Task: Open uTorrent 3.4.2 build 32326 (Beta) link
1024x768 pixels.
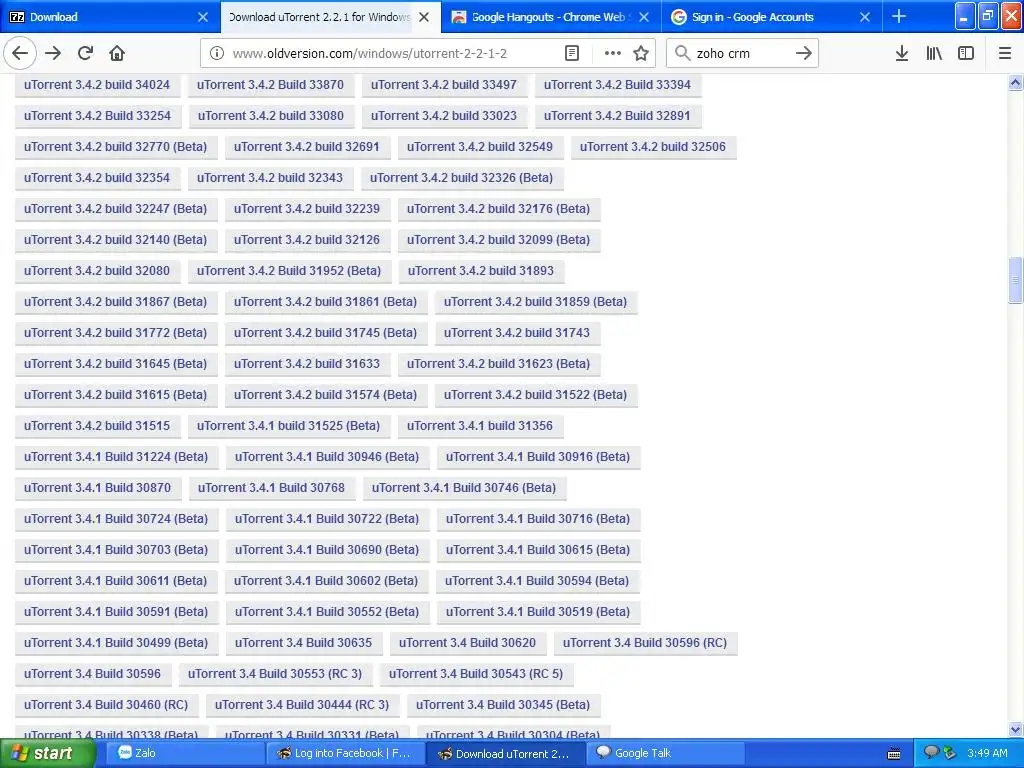Action: (x=461, y=178)
